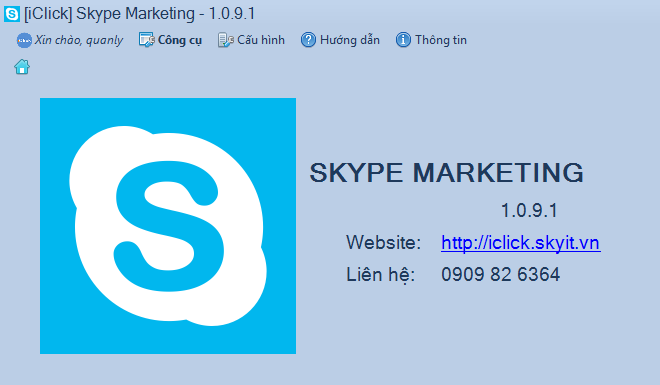Click the iClick avatar icon beside the greeting
Image resolution: width=660 pixels, height=385 pixels.
coord(24,40)
